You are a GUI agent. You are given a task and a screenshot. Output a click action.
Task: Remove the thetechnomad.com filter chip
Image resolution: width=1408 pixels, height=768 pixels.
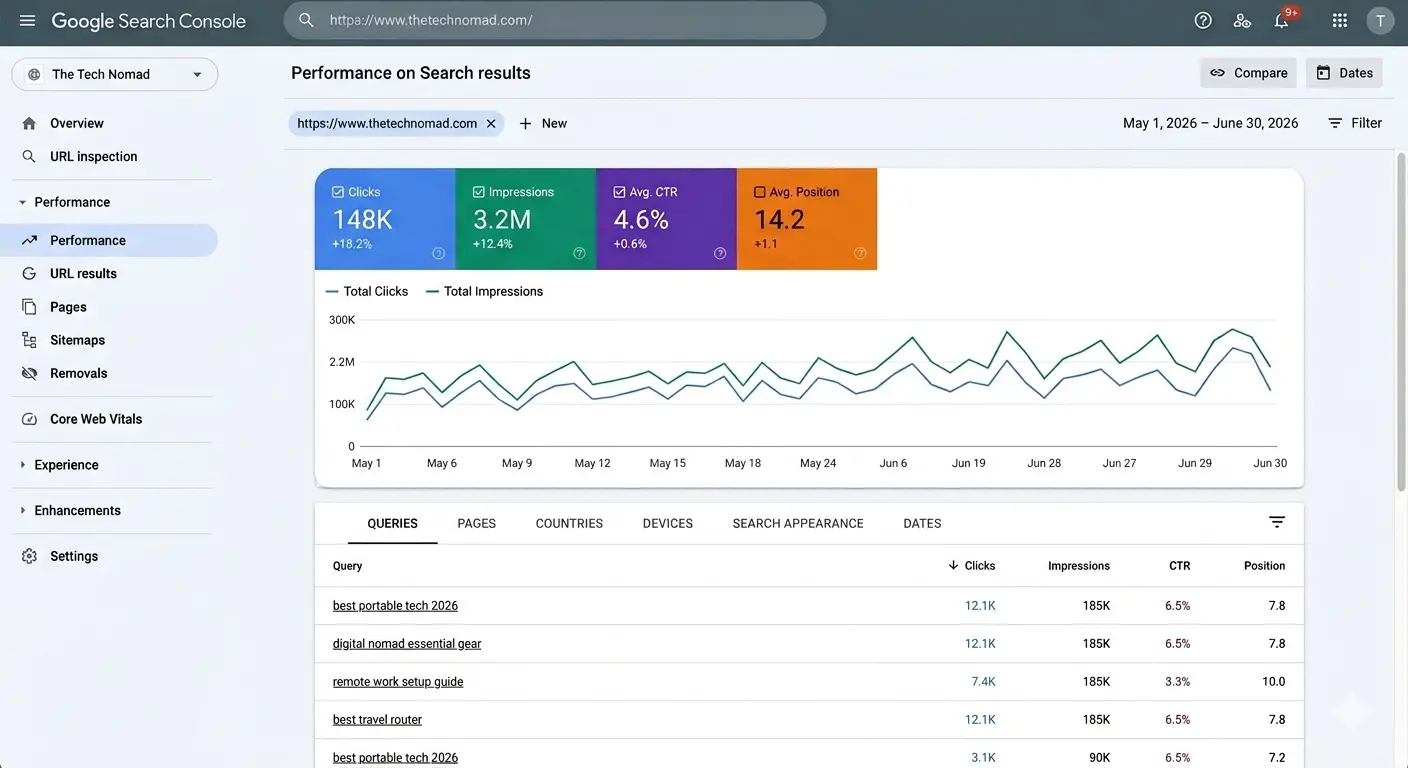click(x=490, y=121)
